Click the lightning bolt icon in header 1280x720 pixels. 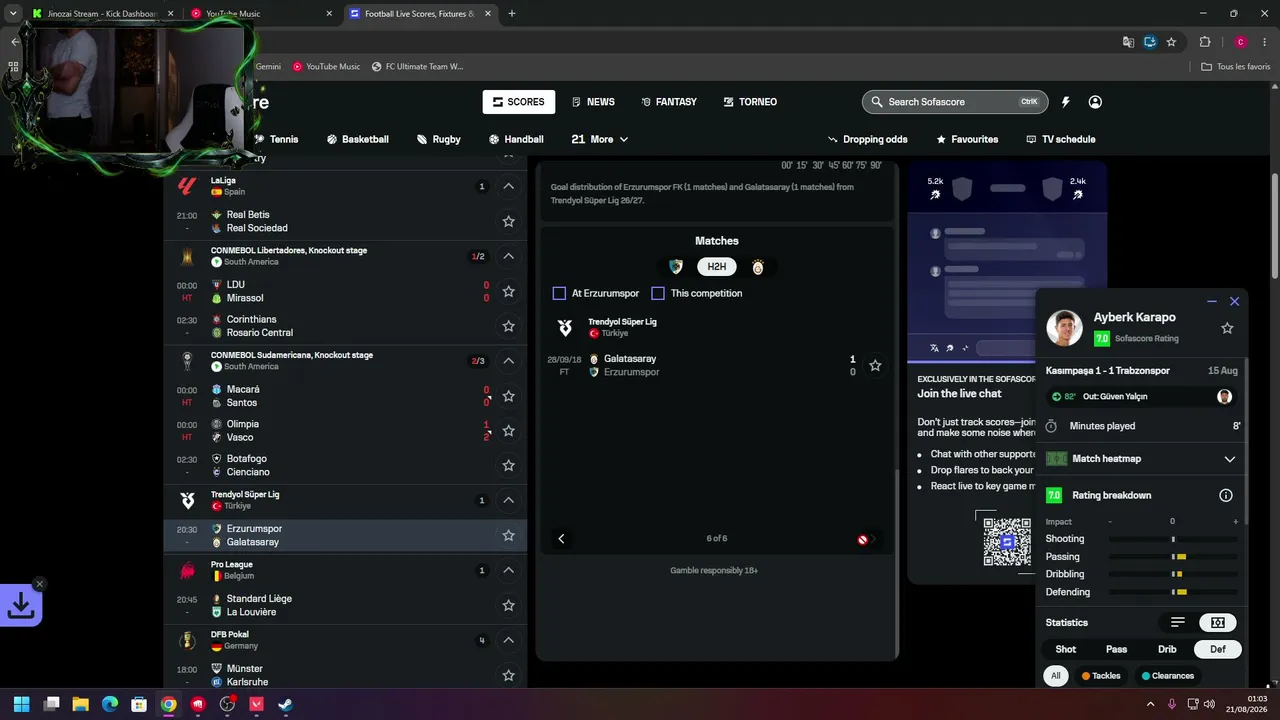tap(1066, 102)
